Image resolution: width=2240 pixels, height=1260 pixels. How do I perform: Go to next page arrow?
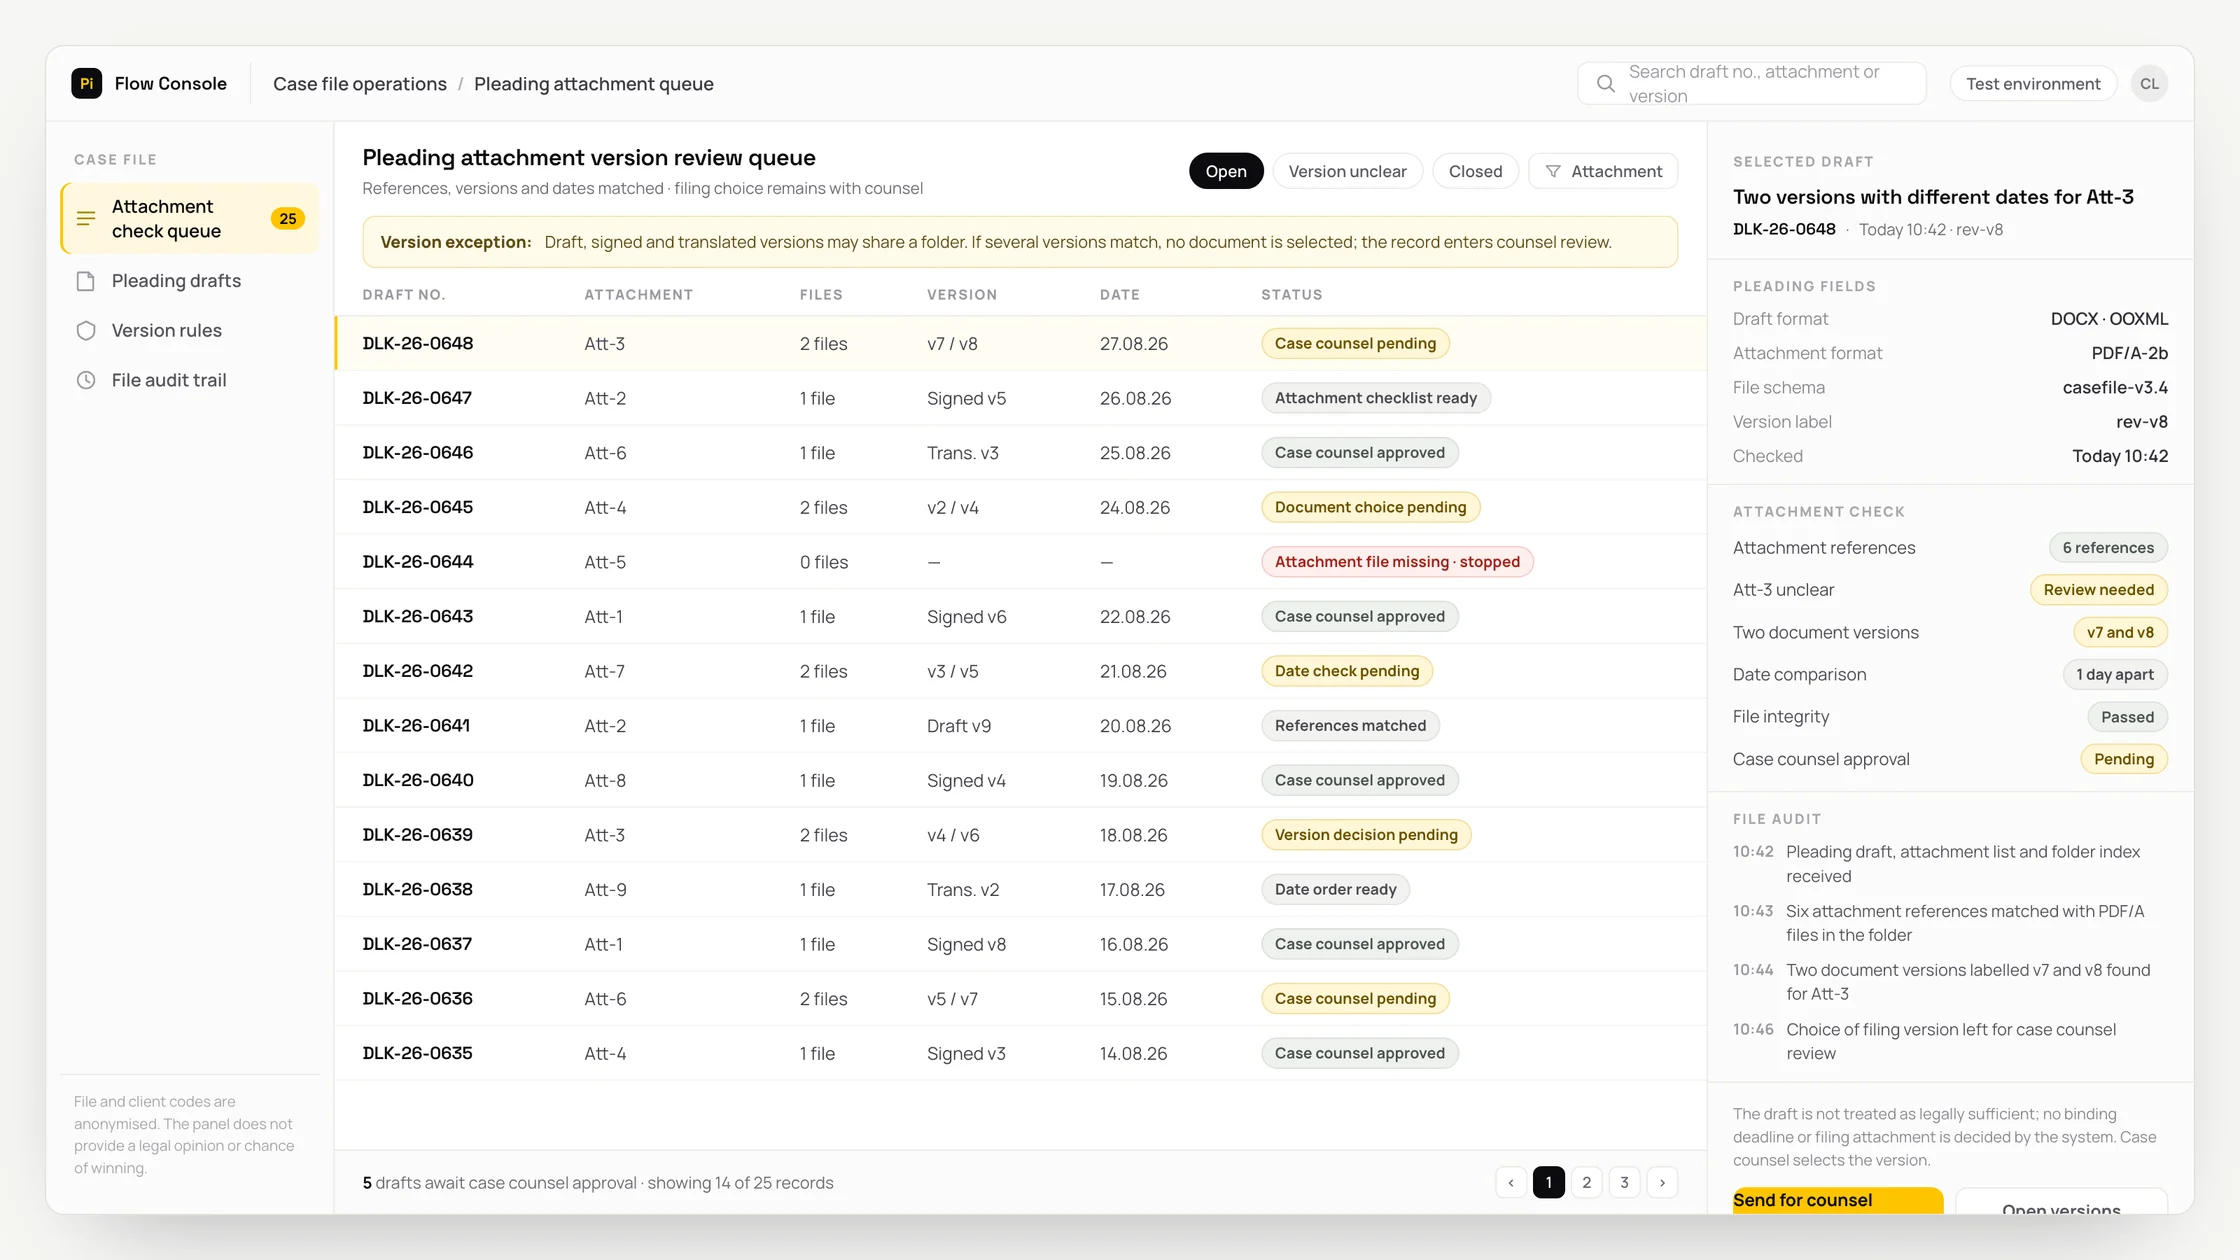pyautogui.click(x=1663, y=1182)
